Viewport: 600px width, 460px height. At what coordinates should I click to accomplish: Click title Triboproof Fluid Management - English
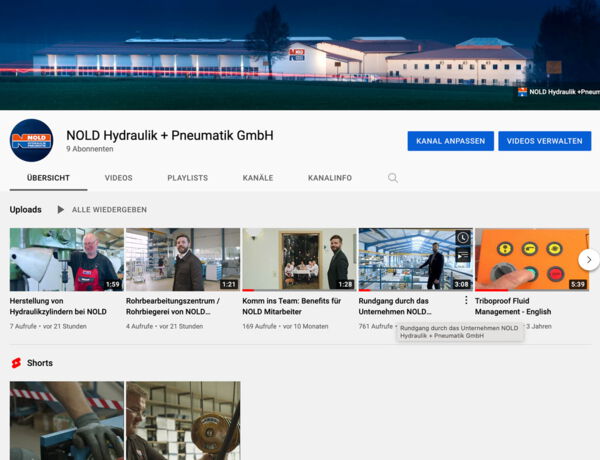[513, 306]
